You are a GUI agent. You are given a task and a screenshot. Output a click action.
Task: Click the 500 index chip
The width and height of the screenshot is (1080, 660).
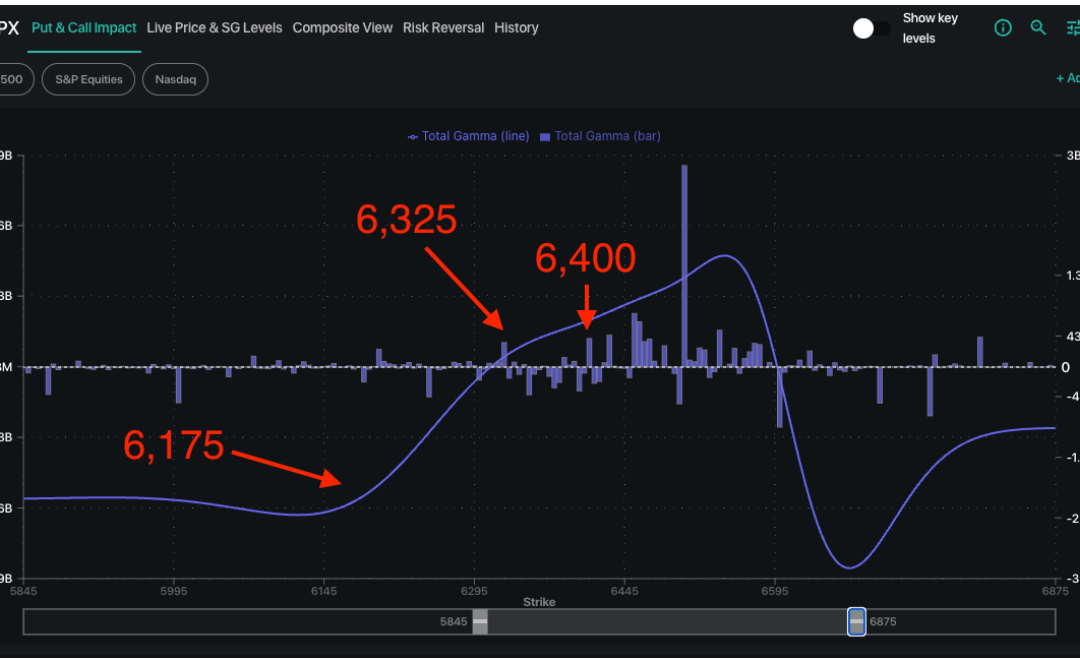click(x=13, y=78)
